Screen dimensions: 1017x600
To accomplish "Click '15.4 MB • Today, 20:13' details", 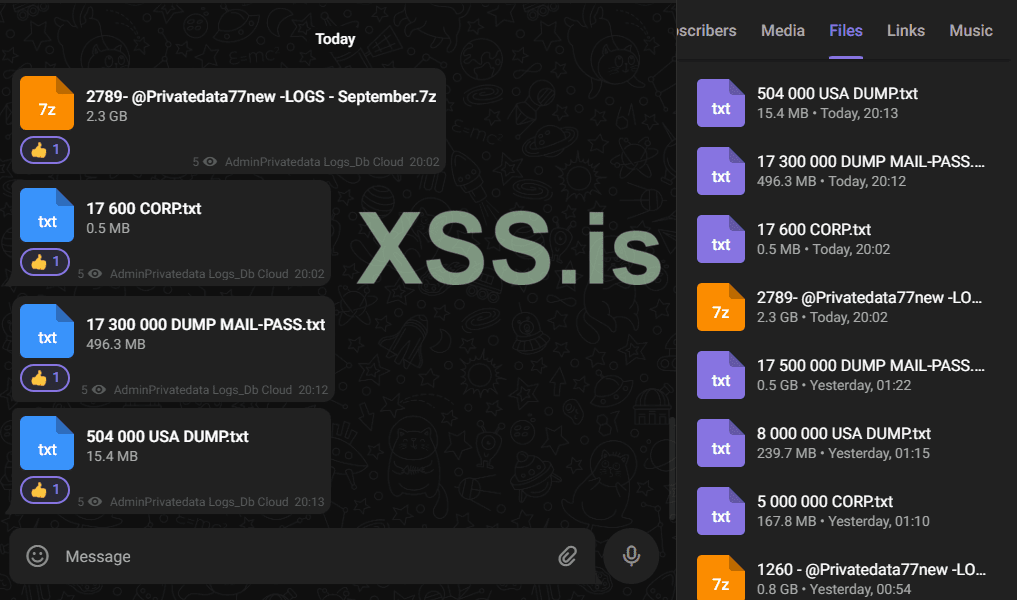I will (x=828, y=114).
